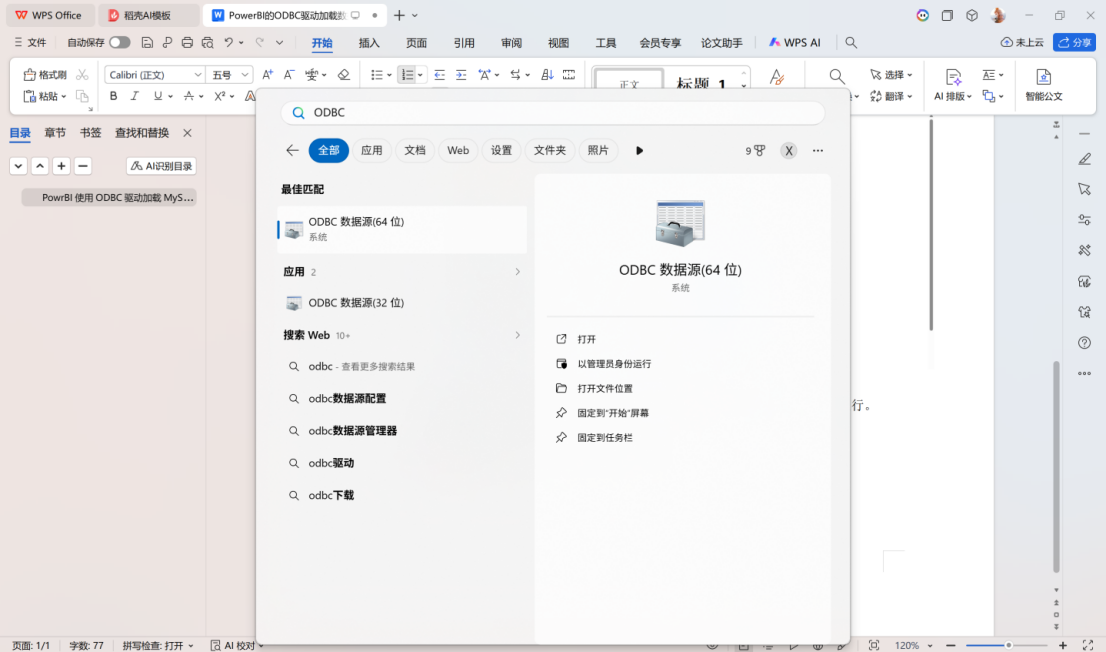Click the Save icon in quick toolbar
This screenshot has height=652, width=1106.
pyautogui.click(x=147, y=42)
